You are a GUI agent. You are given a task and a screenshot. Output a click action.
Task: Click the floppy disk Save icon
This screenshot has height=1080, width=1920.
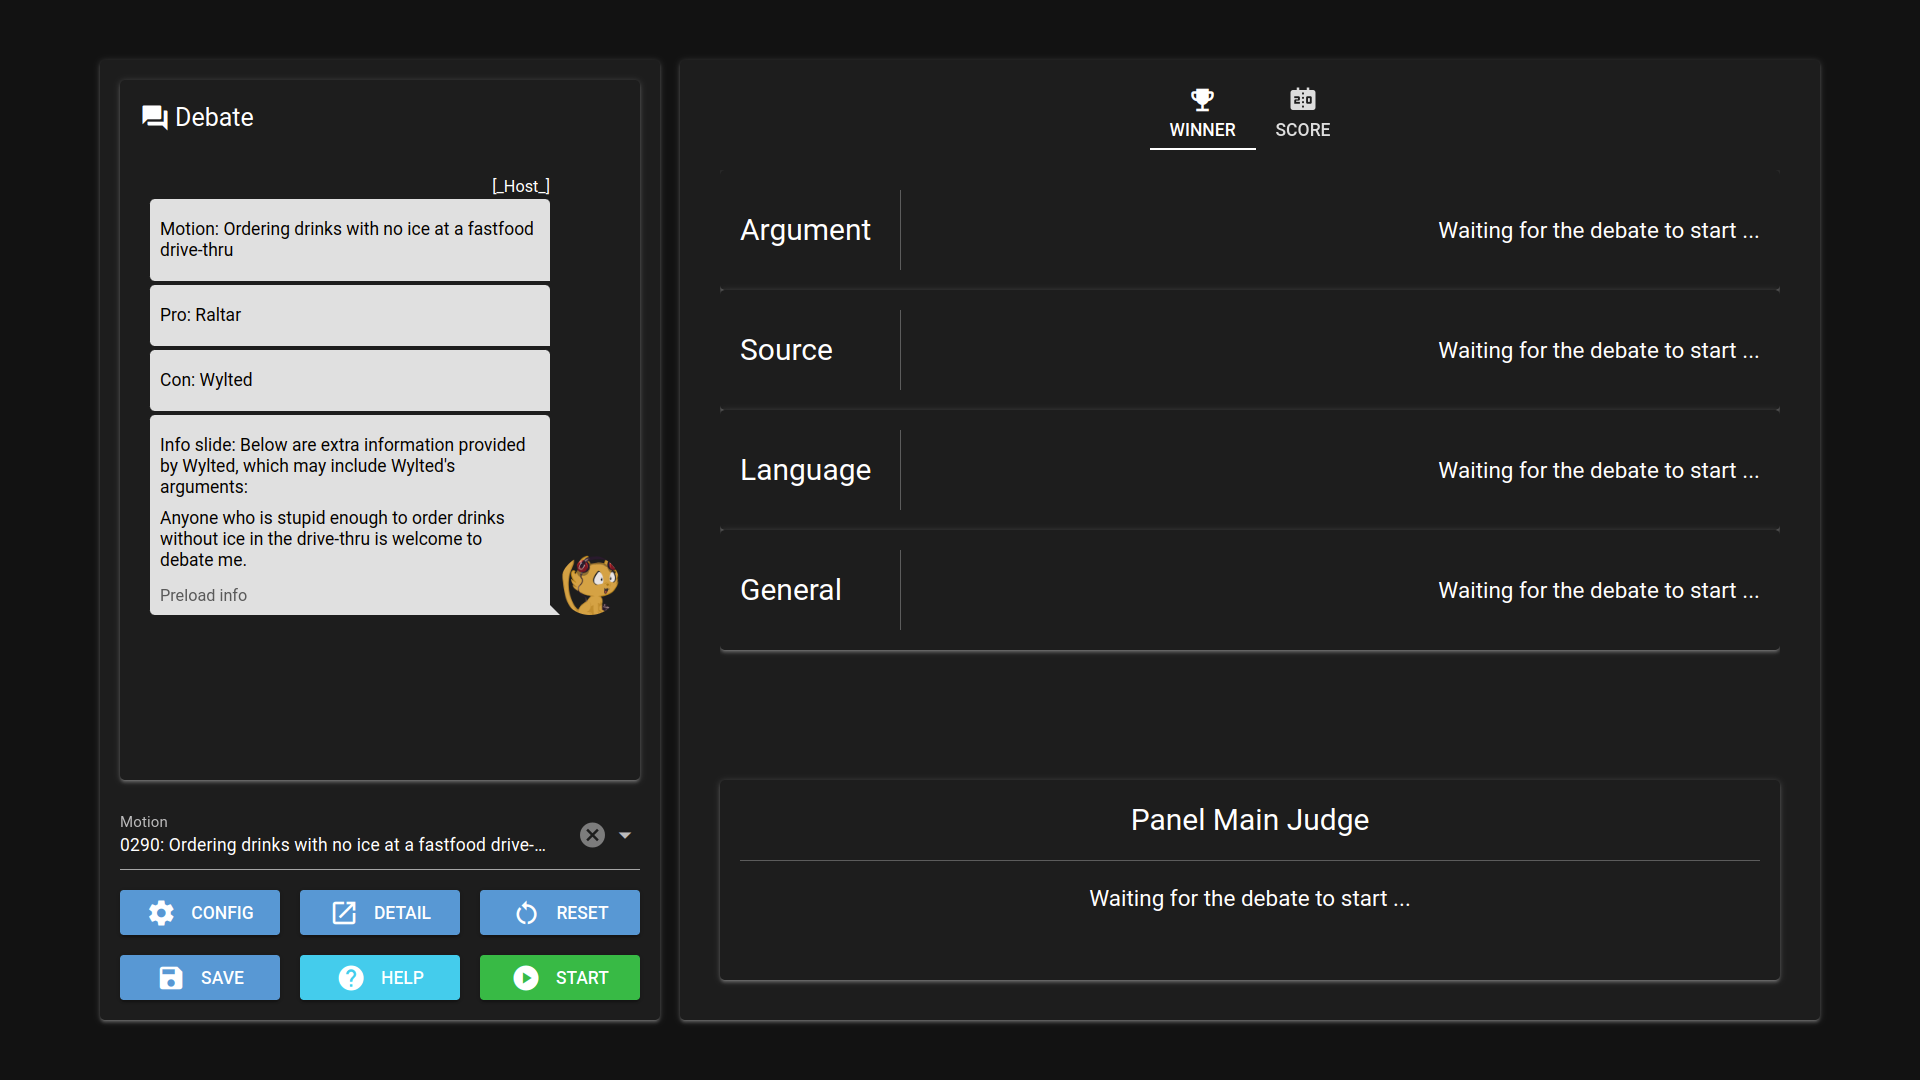(x=171, y=978)
